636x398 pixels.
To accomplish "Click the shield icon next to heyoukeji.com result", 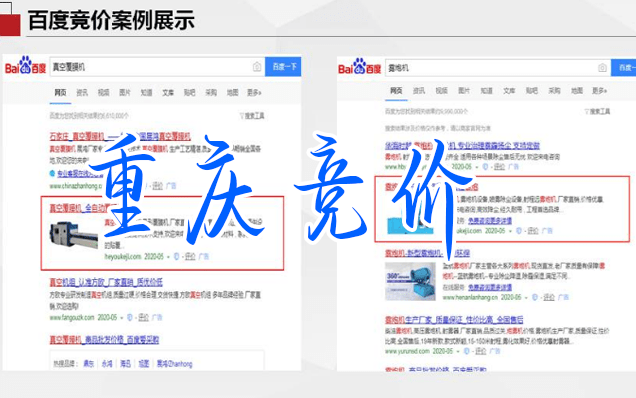I will pyautogui.click(x=176, y=256).
